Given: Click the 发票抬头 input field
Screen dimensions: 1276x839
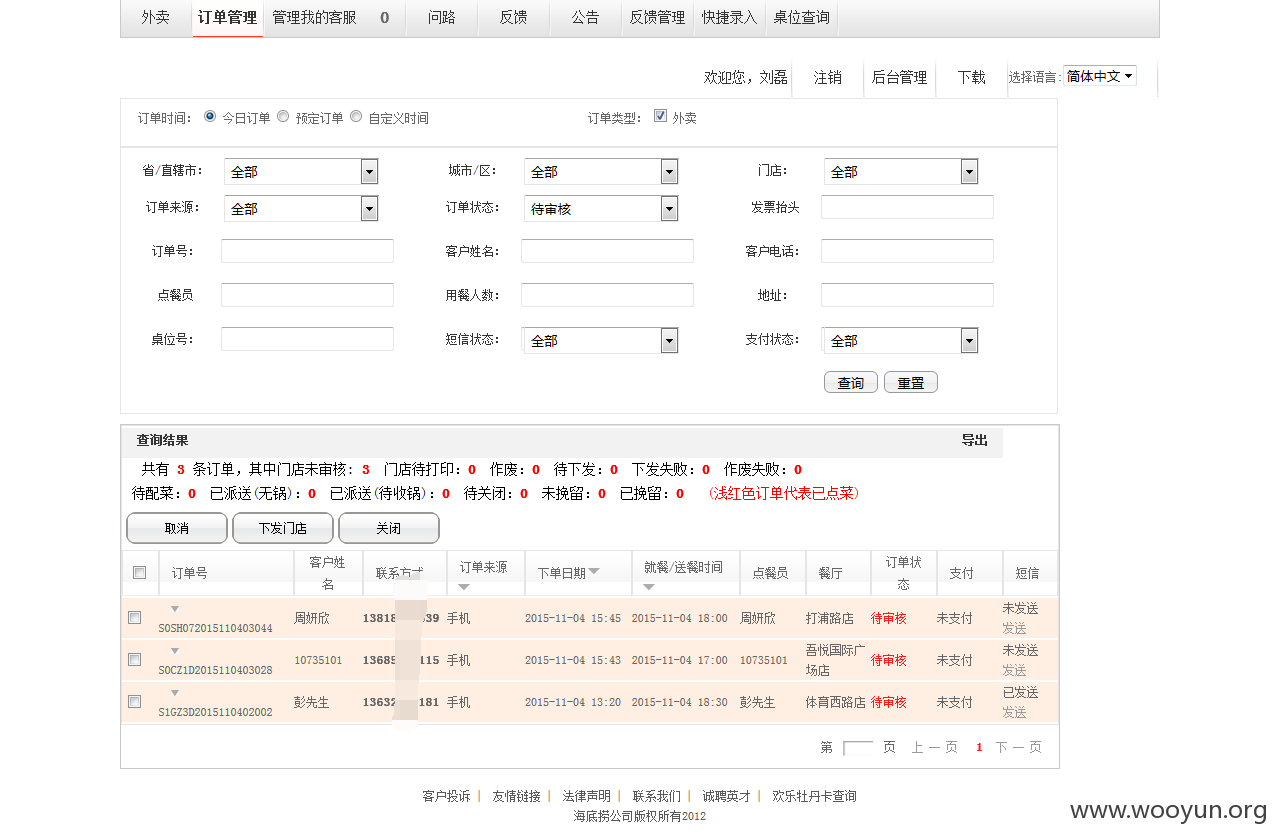Looking at the screenshot, I should coord(907,207).
